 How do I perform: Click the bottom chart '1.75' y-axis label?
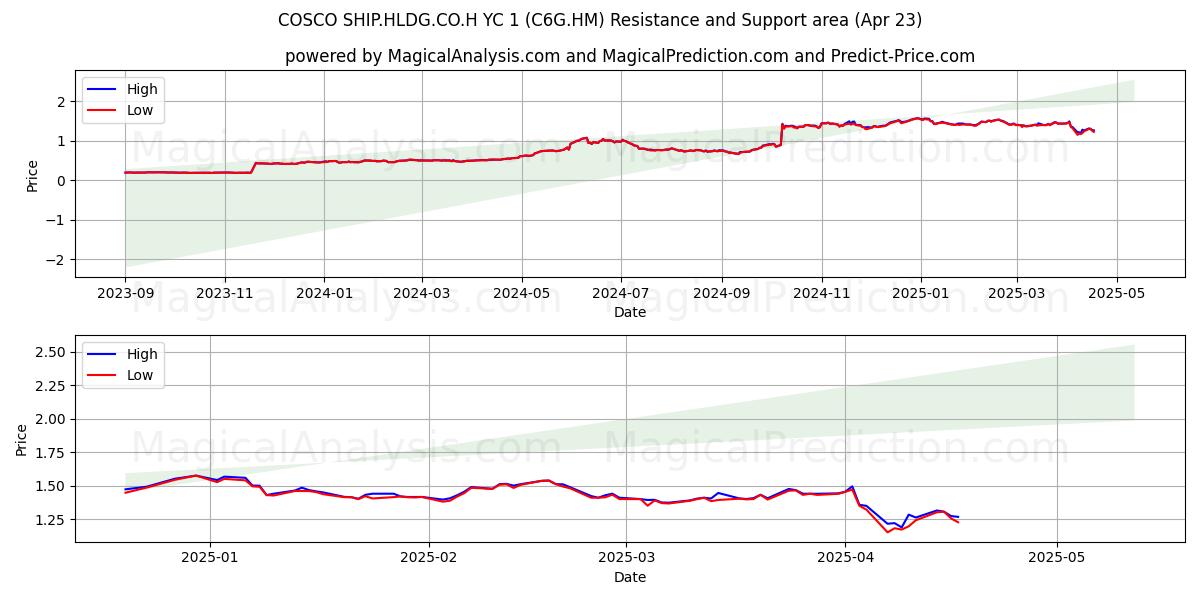tap(52, 453)
